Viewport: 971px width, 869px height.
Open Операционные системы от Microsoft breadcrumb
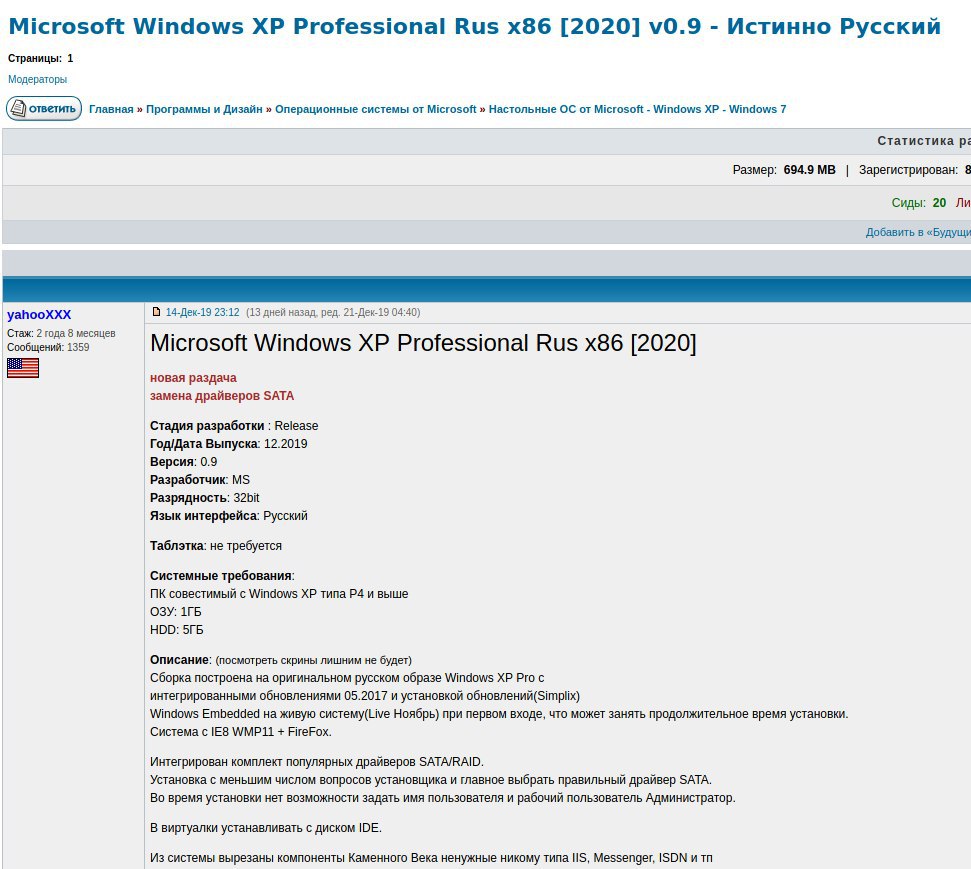[376, 109]
